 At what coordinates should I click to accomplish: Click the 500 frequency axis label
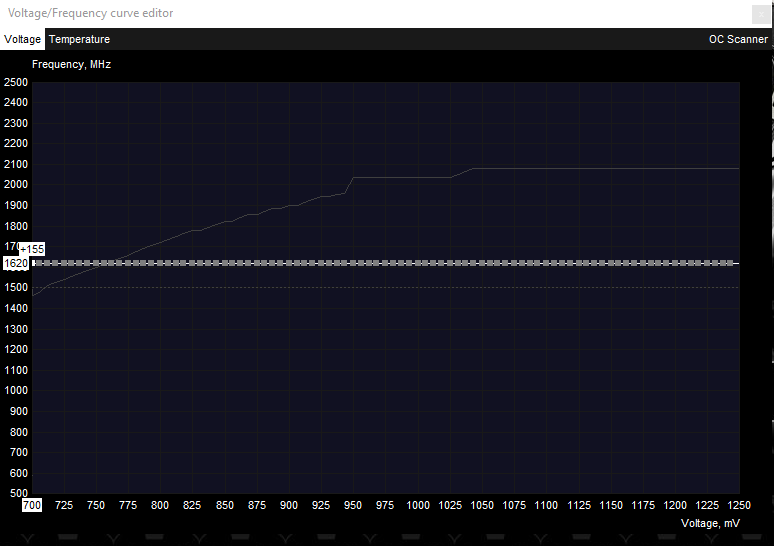point(18,493)
